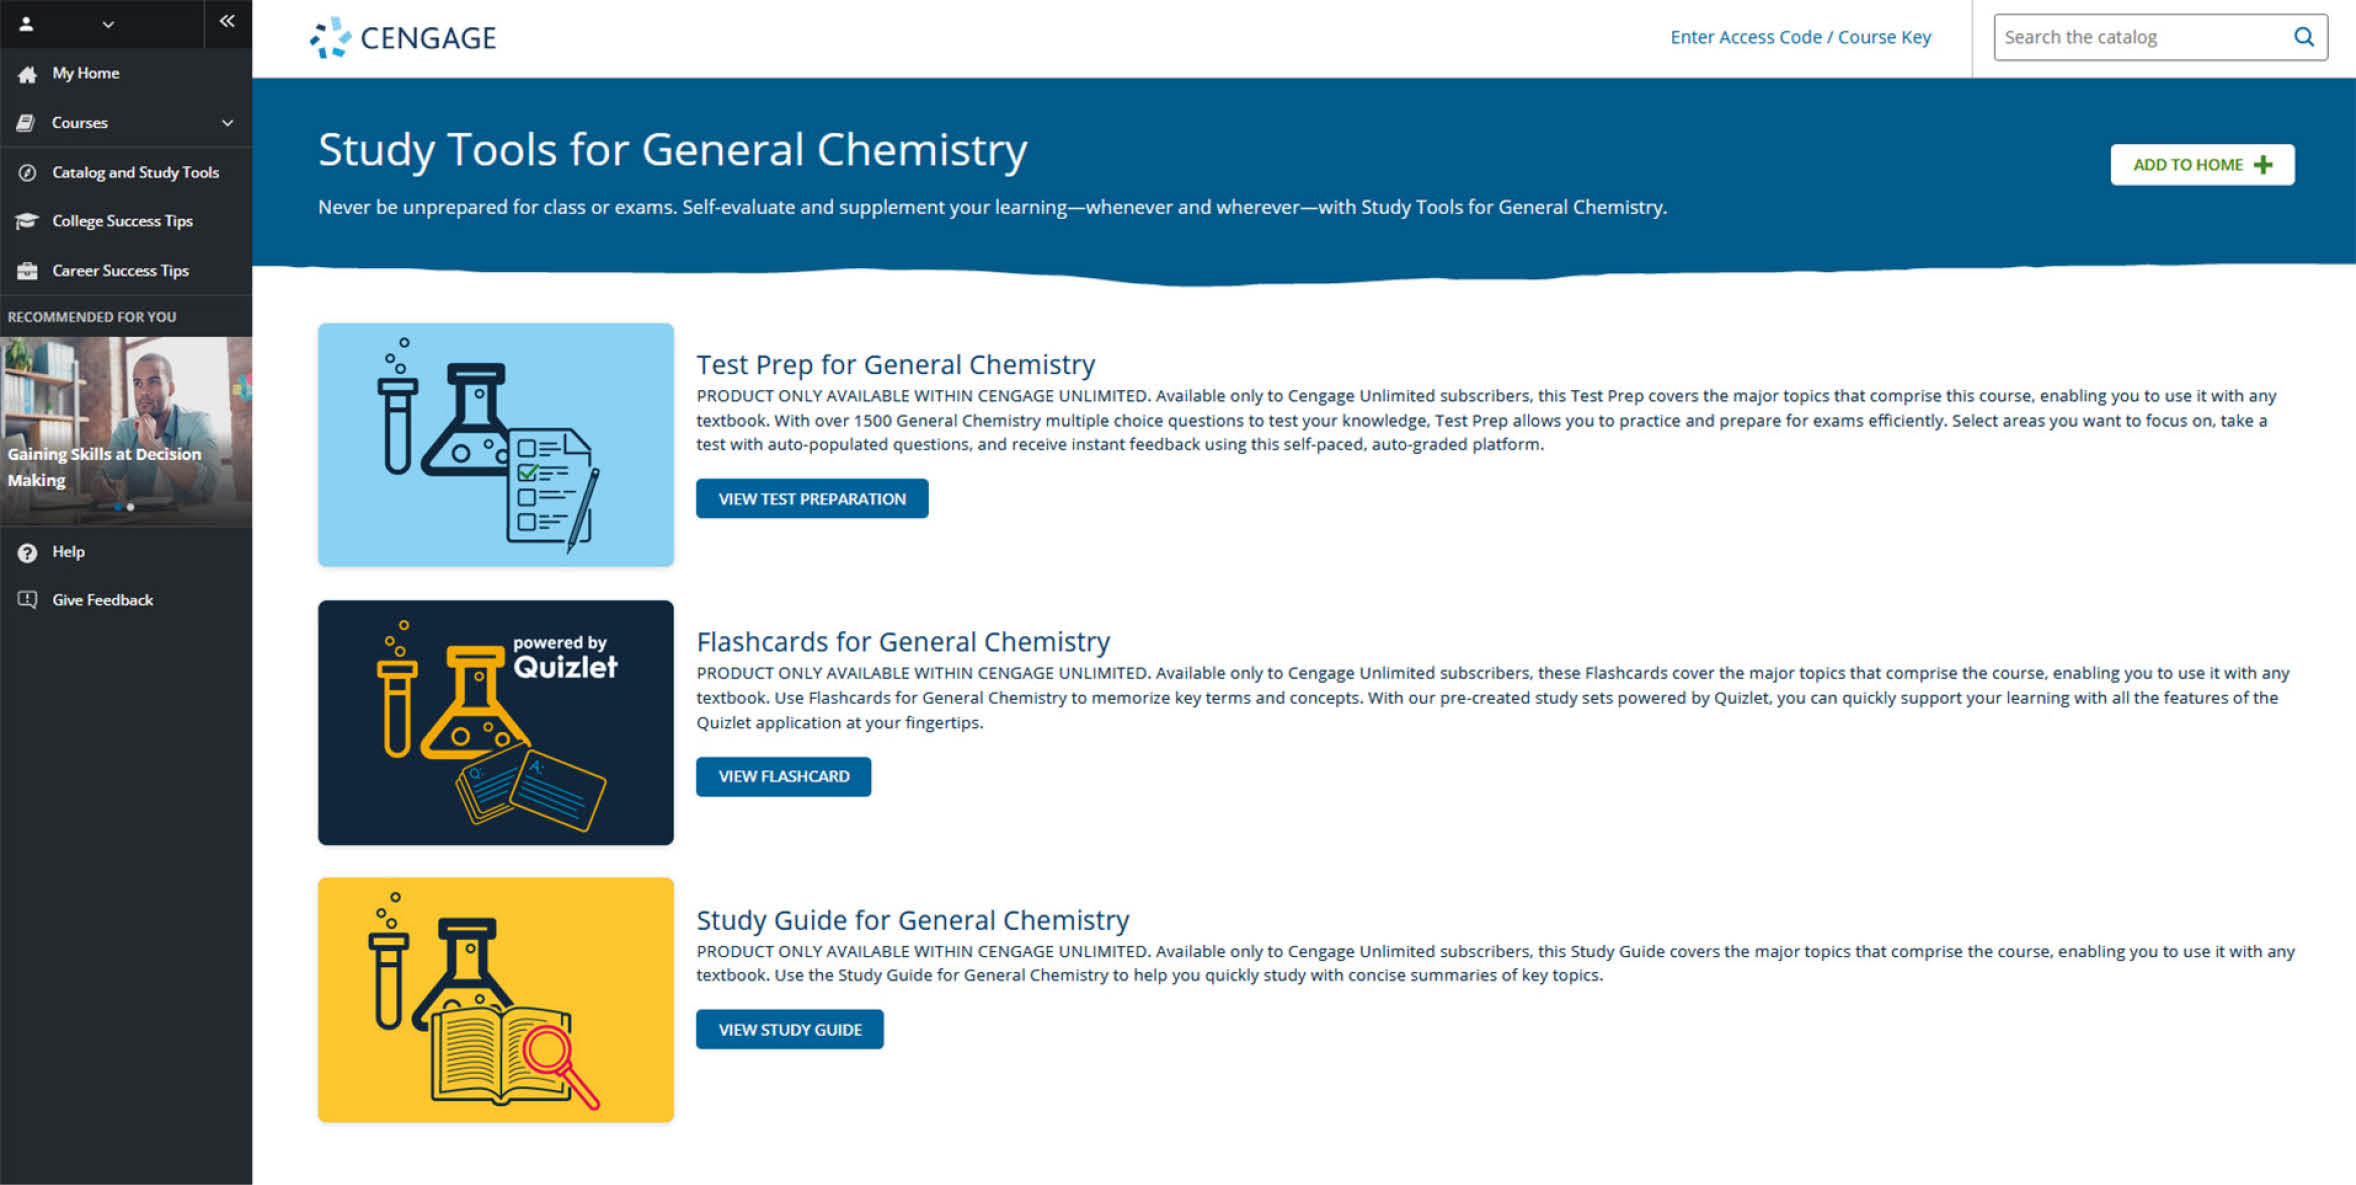
Task: Open Gaining Skills at Decision Making card
Action: (126, 431)
